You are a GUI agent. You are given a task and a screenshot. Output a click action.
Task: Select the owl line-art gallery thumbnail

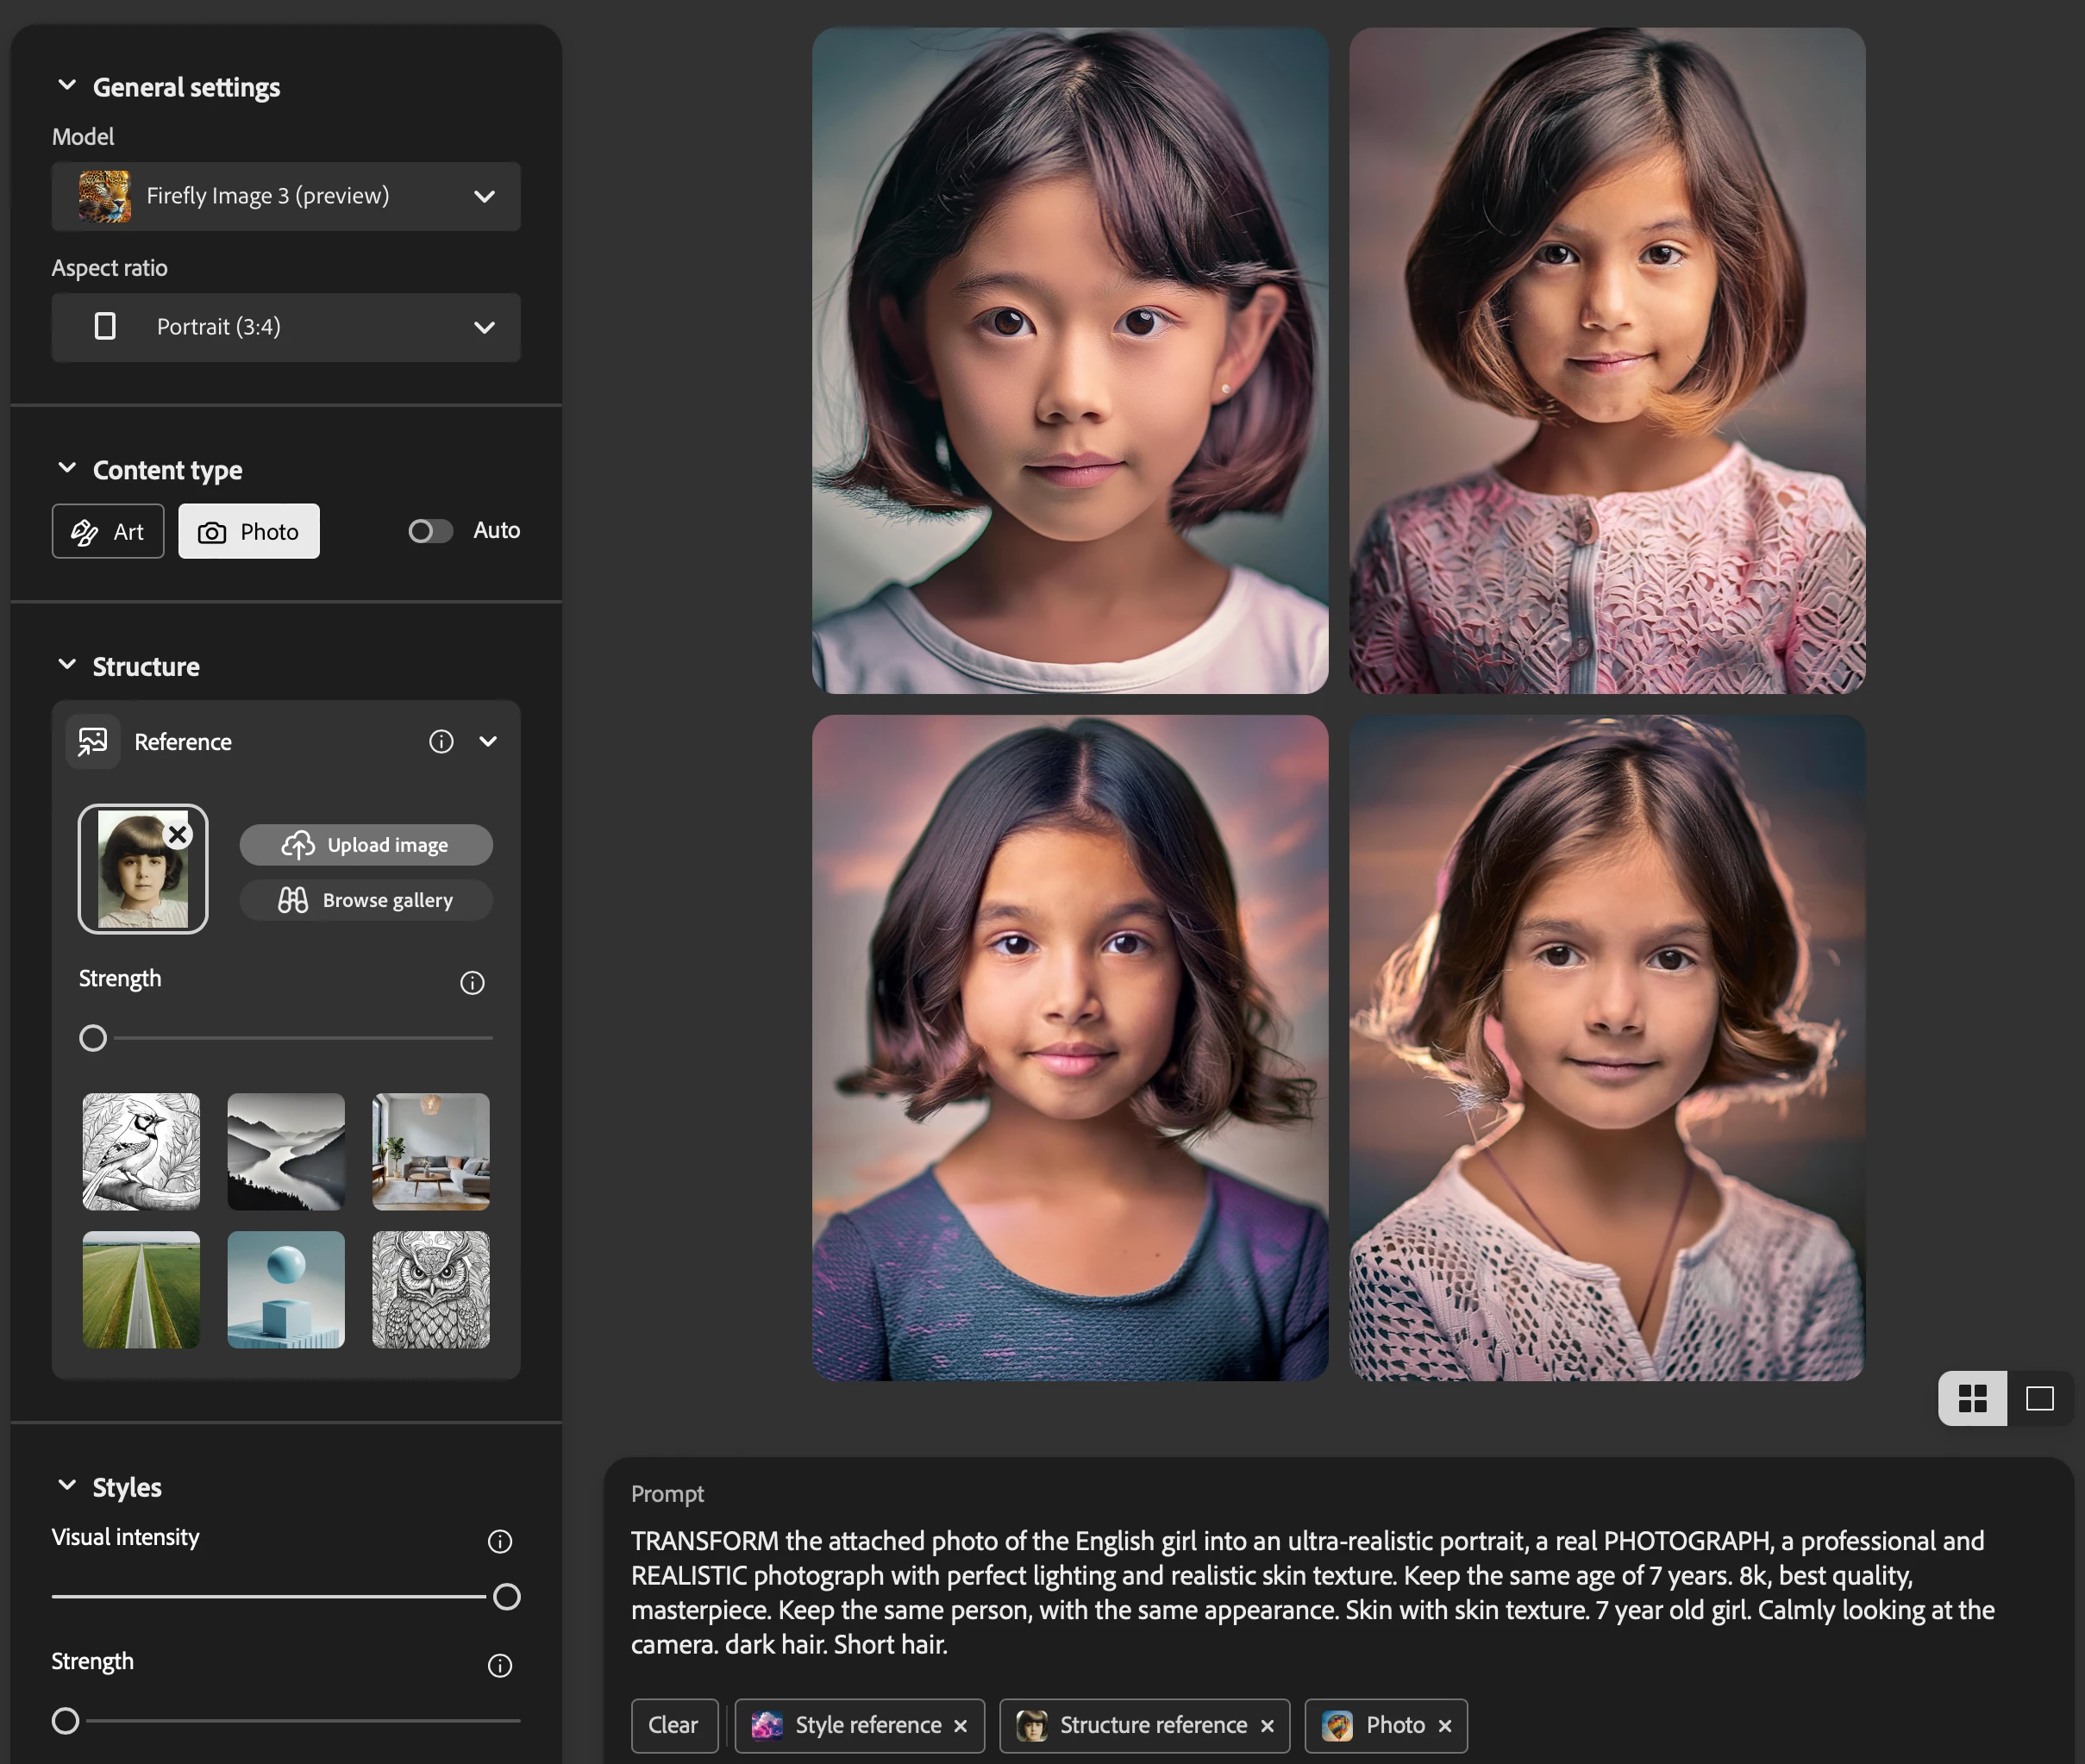pos(431,1289)
